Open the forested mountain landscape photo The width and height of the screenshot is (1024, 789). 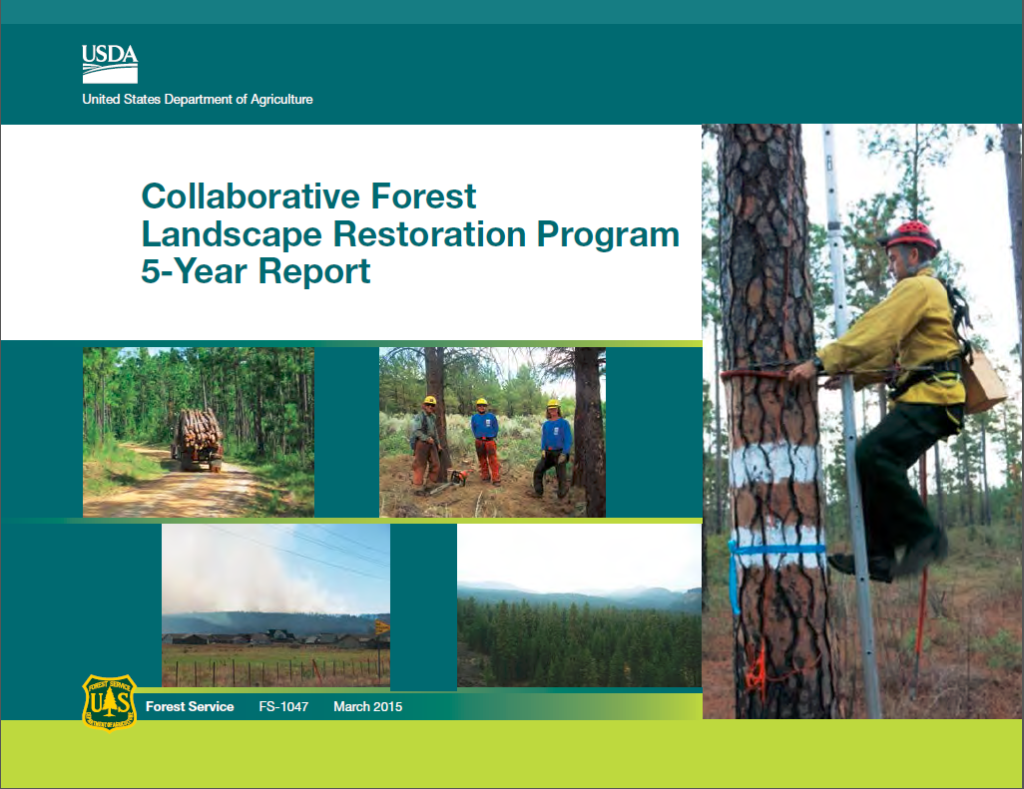579,605
